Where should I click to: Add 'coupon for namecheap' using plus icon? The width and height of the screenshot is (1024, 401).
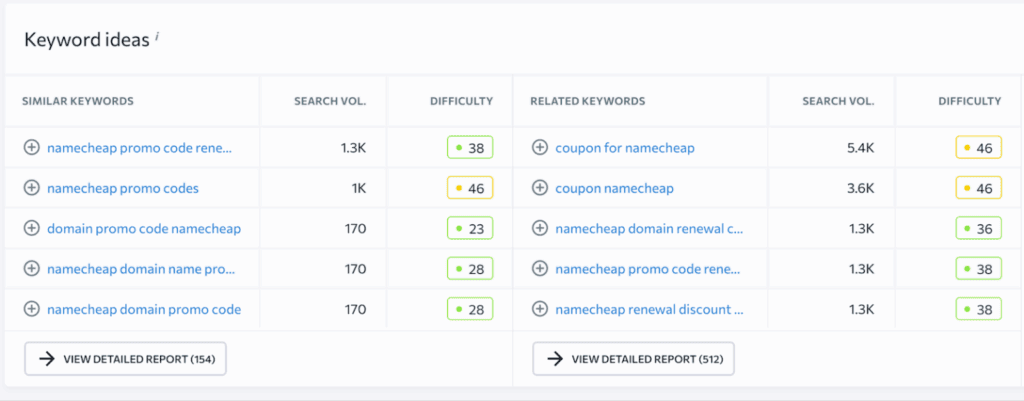[539, 148]
